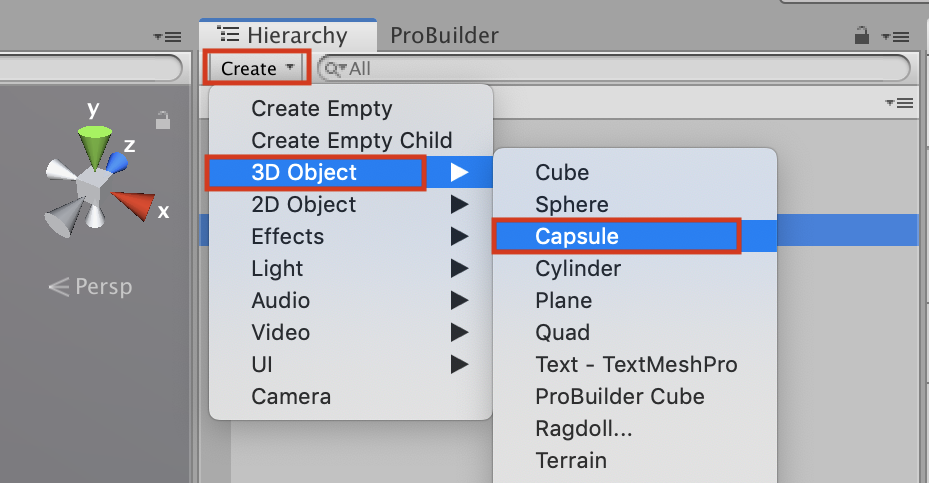Click the red X axis cone on gizmo
The height and width of the screenshot is (483, 929).
point(132,205)
